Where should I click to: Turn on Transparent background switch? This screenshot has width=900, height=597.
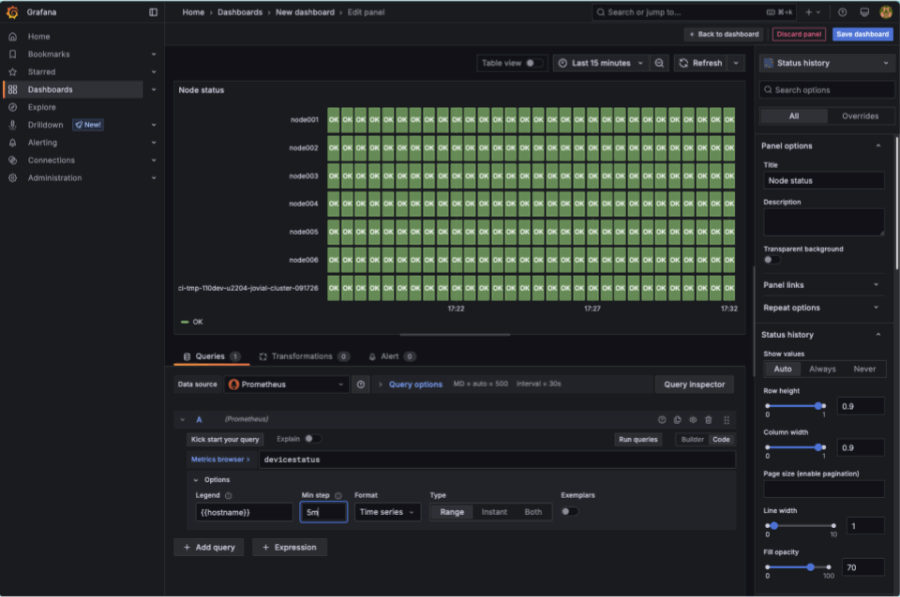tap(772, 260)
